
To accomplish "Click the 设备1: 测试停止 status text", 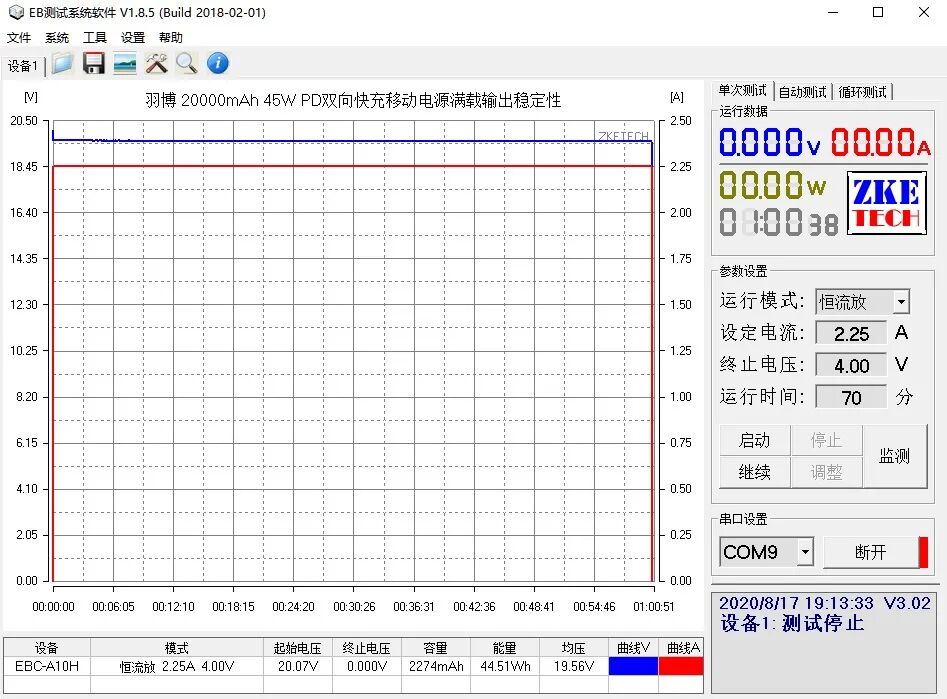I will (x=792, y=623).
